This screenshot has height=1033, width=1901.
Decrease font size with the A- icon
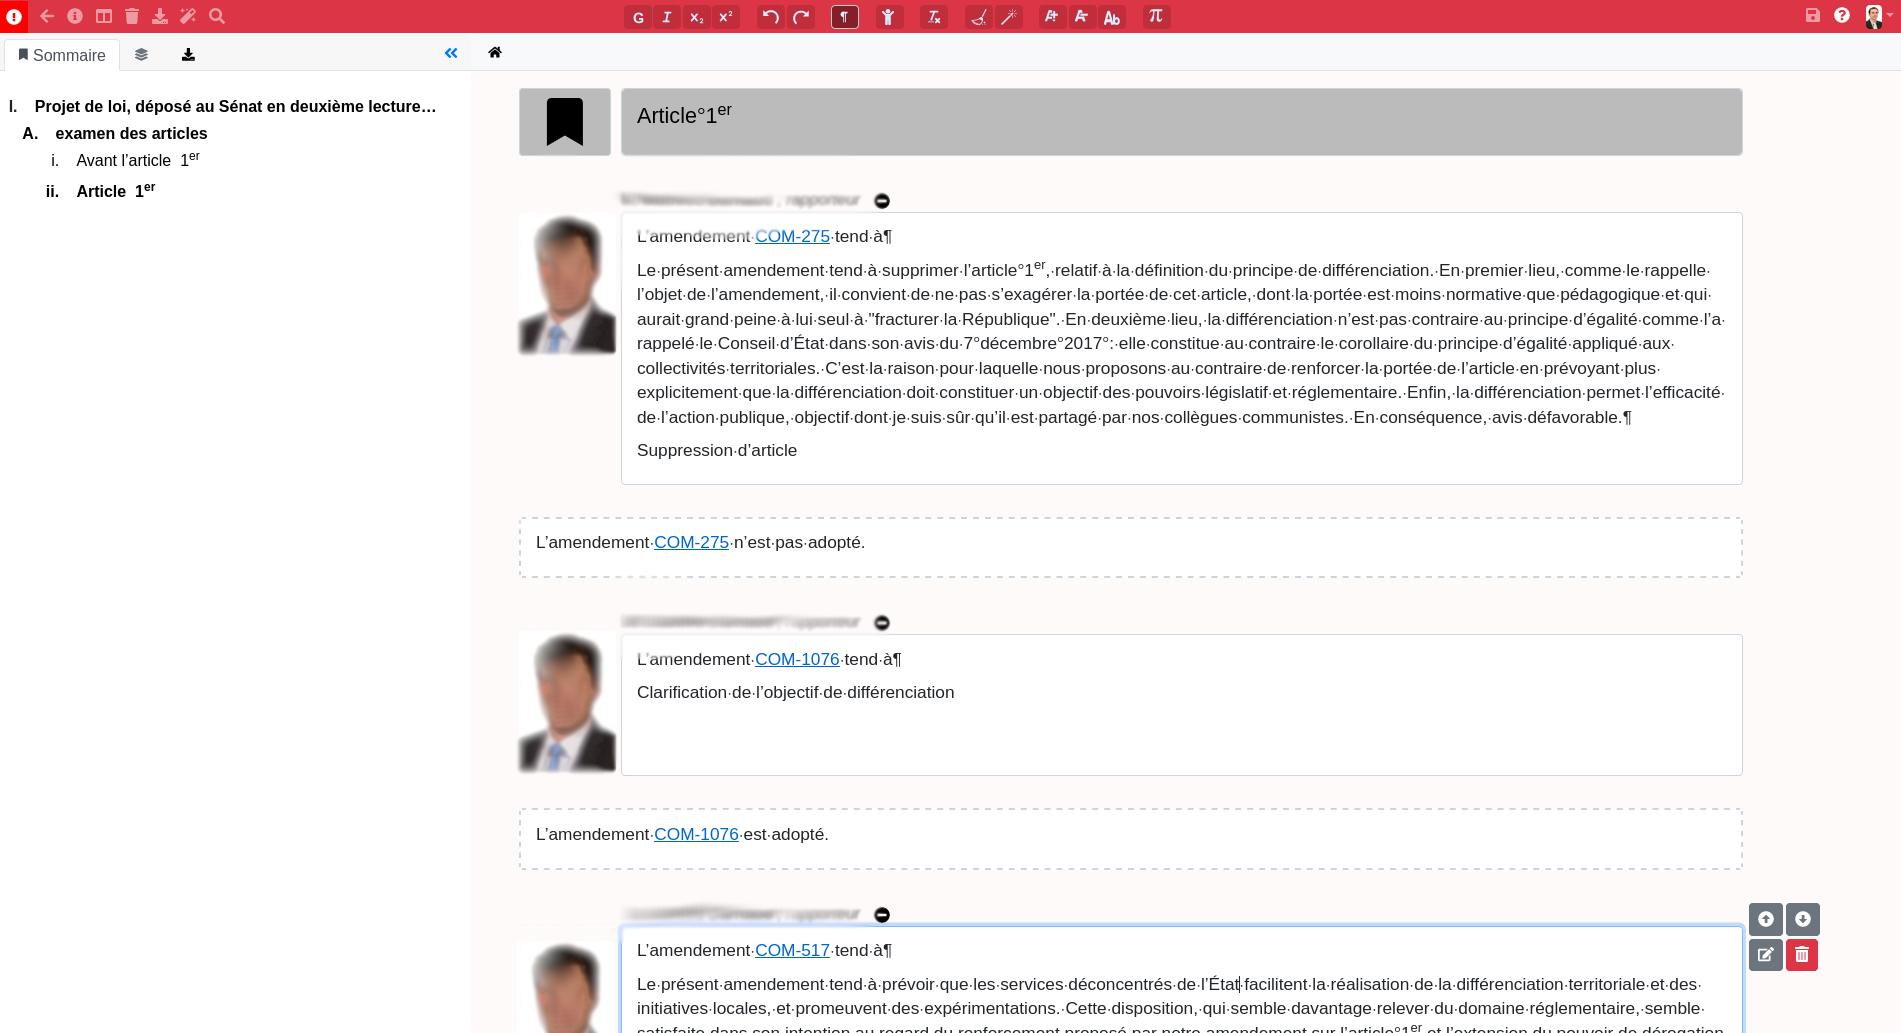tap(1082, 17)
